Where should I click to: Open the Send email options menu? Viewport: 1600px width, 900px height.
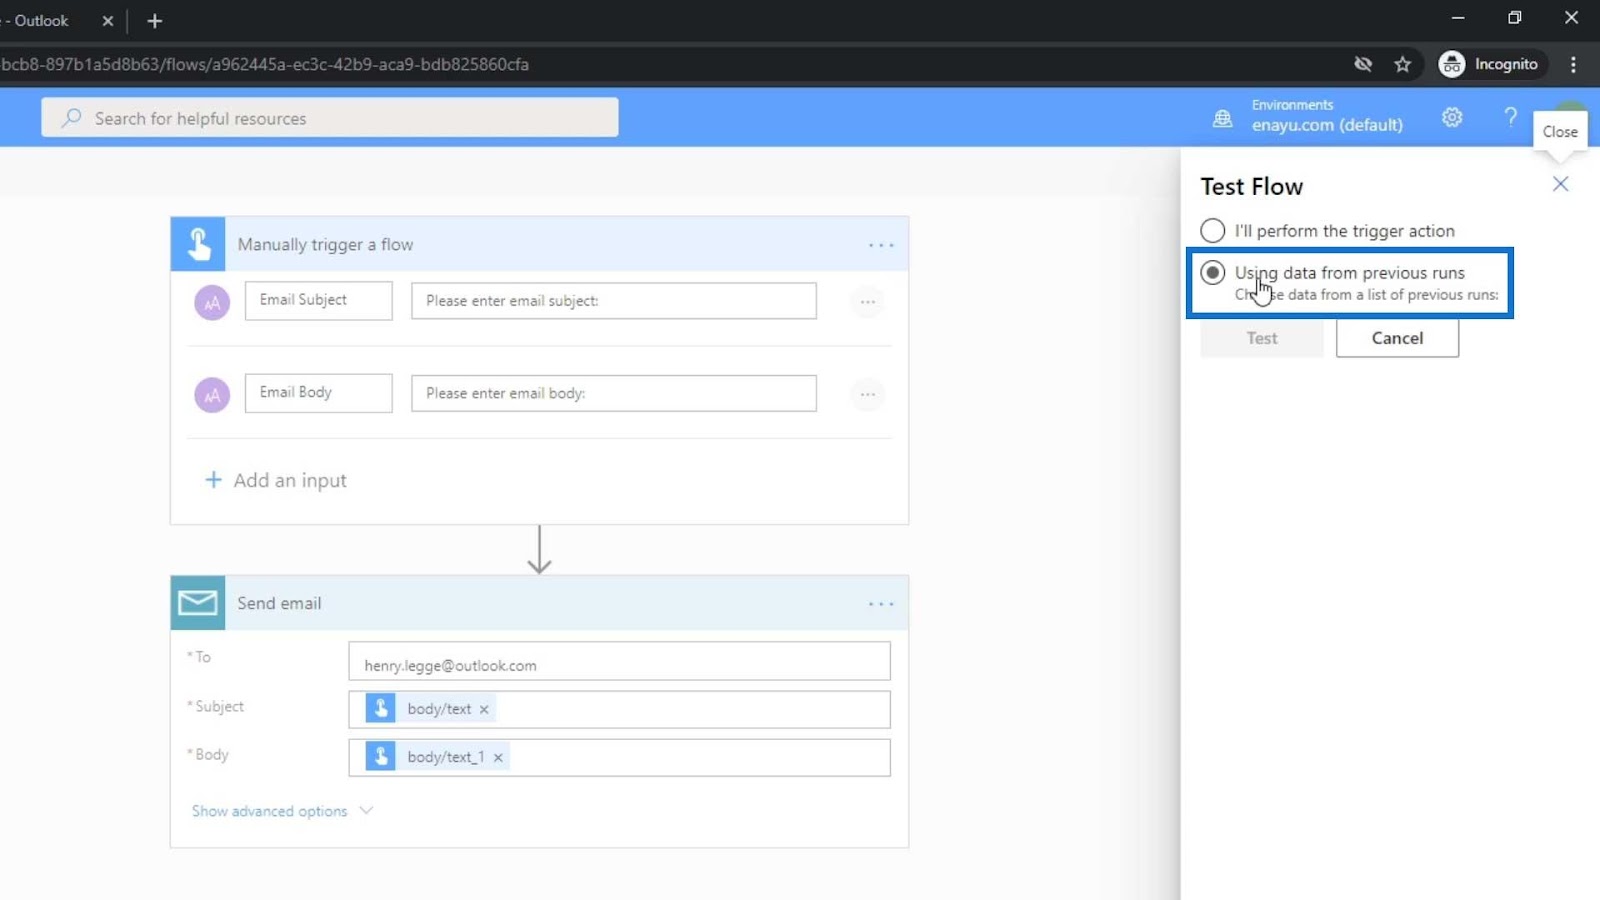pyautogui.click(x=881, y=604)
